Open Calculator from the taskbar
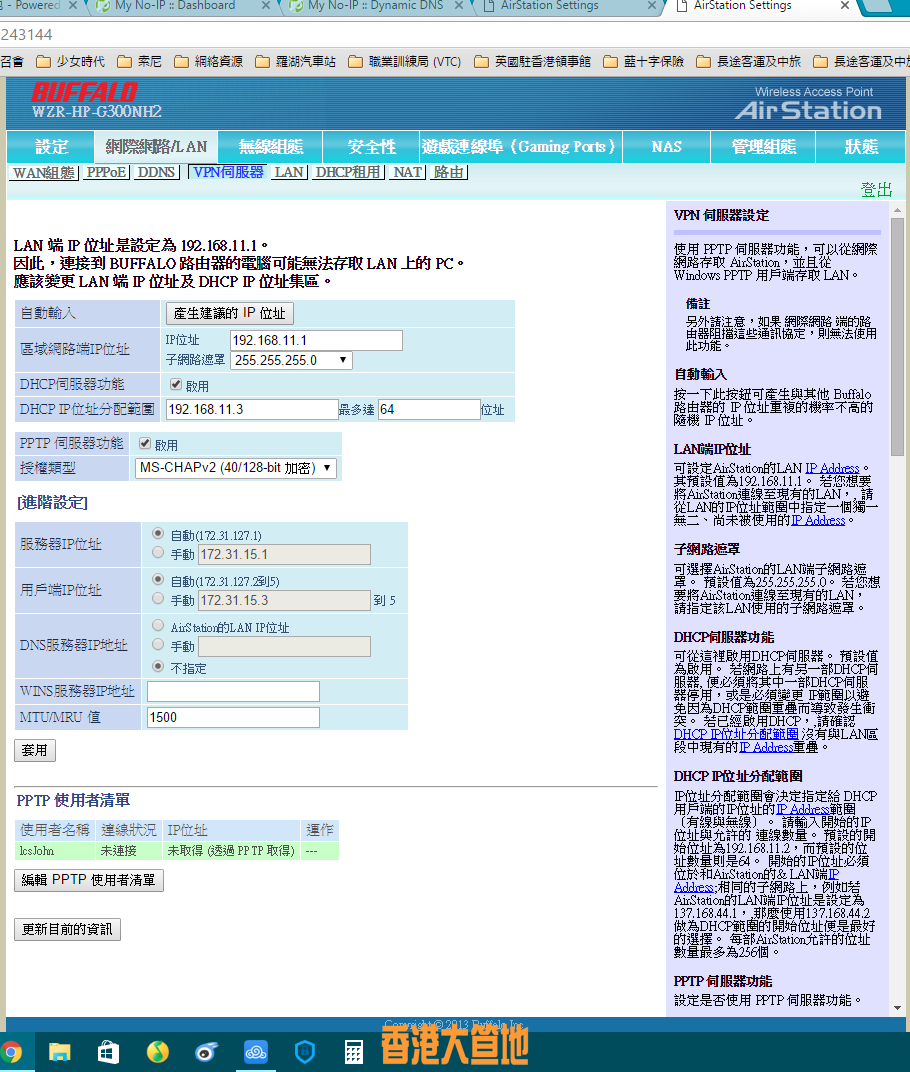The width and height of the screenshot is (910, 1072). (x=353, y=1051)
